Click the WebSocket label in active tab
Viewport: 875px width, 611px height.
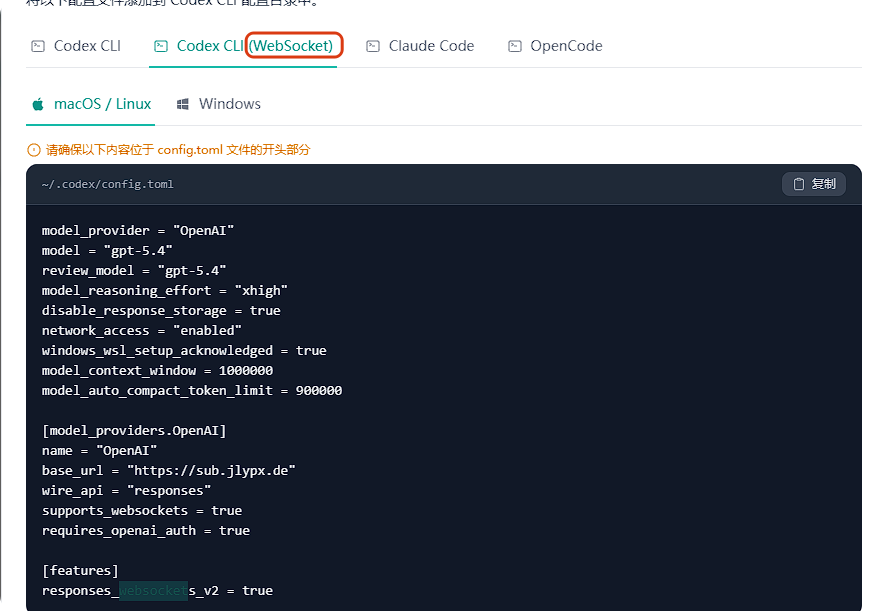291,46
